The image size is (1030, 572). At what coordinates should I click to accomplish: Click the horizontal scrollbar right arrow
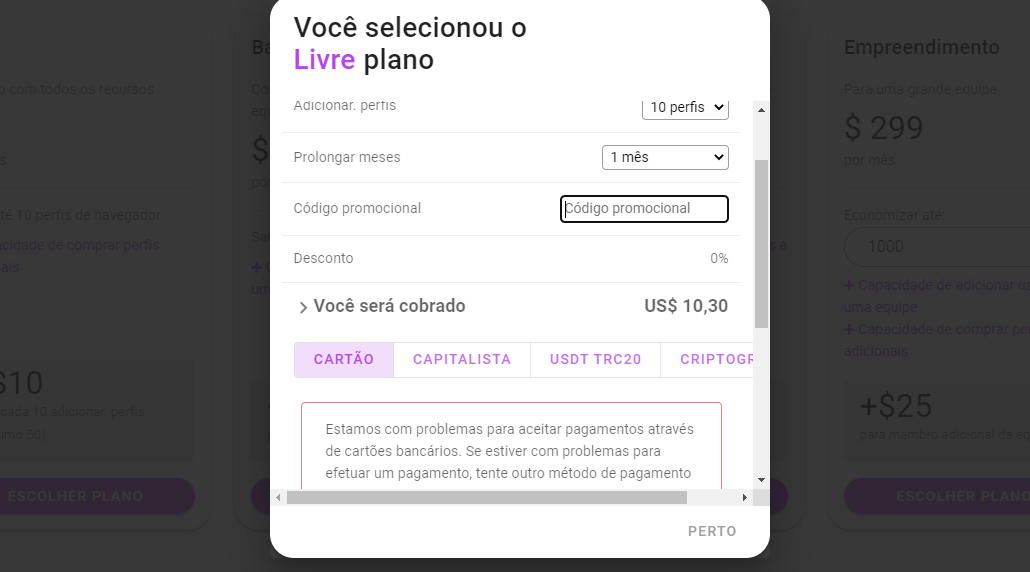click(744, 498)
